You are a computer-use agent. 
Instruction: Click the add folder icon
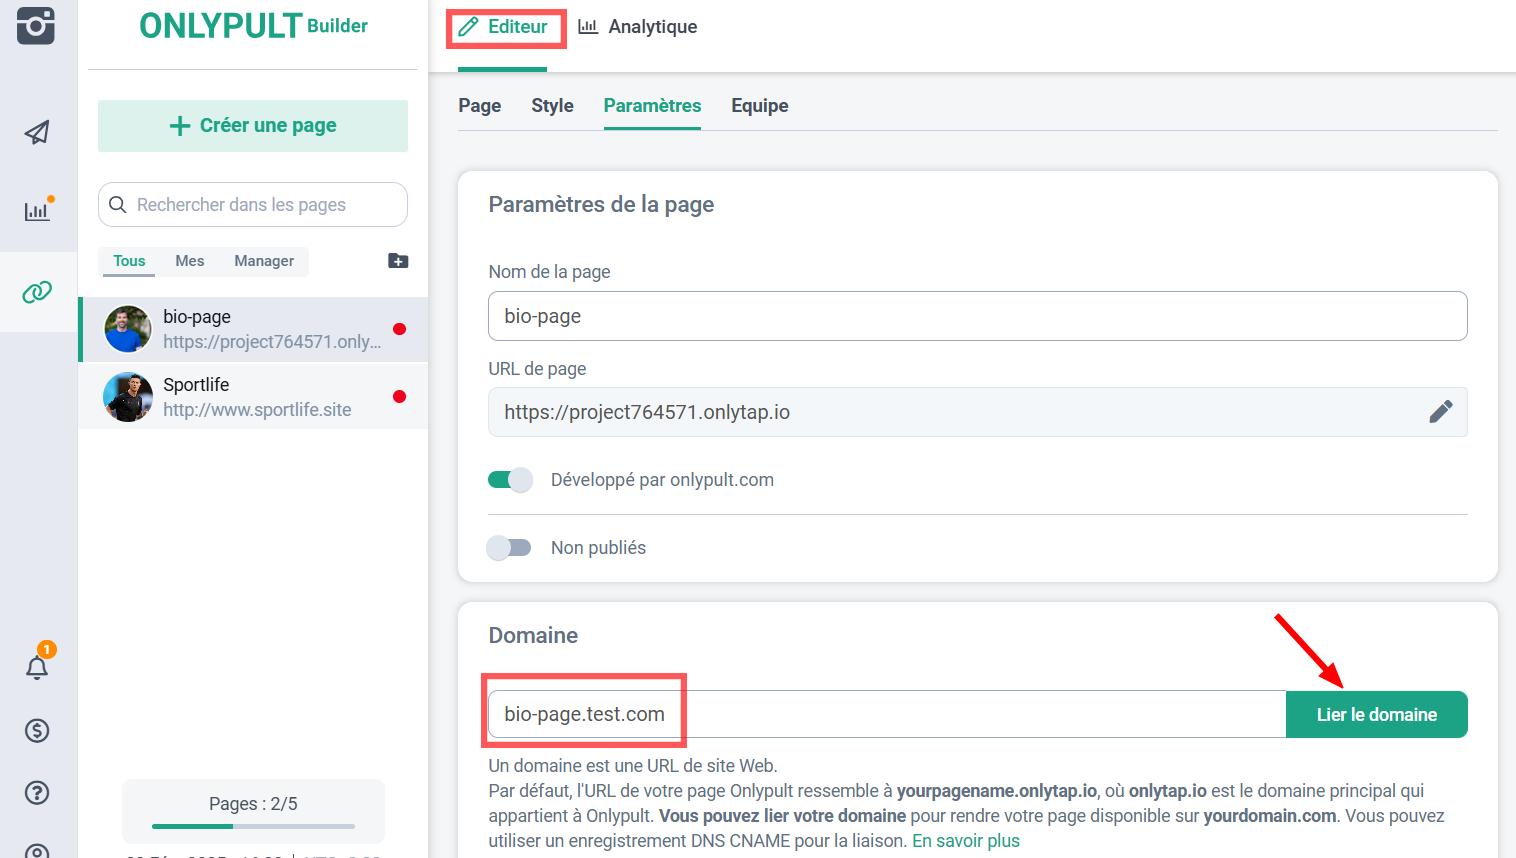point(398,261)
